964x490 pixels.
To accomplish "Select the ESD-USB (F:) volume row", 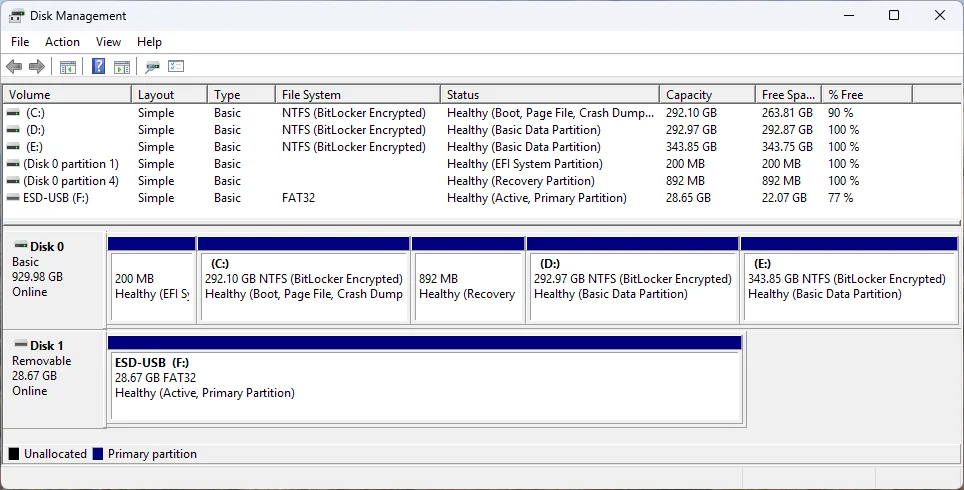I will click(482, 198).
